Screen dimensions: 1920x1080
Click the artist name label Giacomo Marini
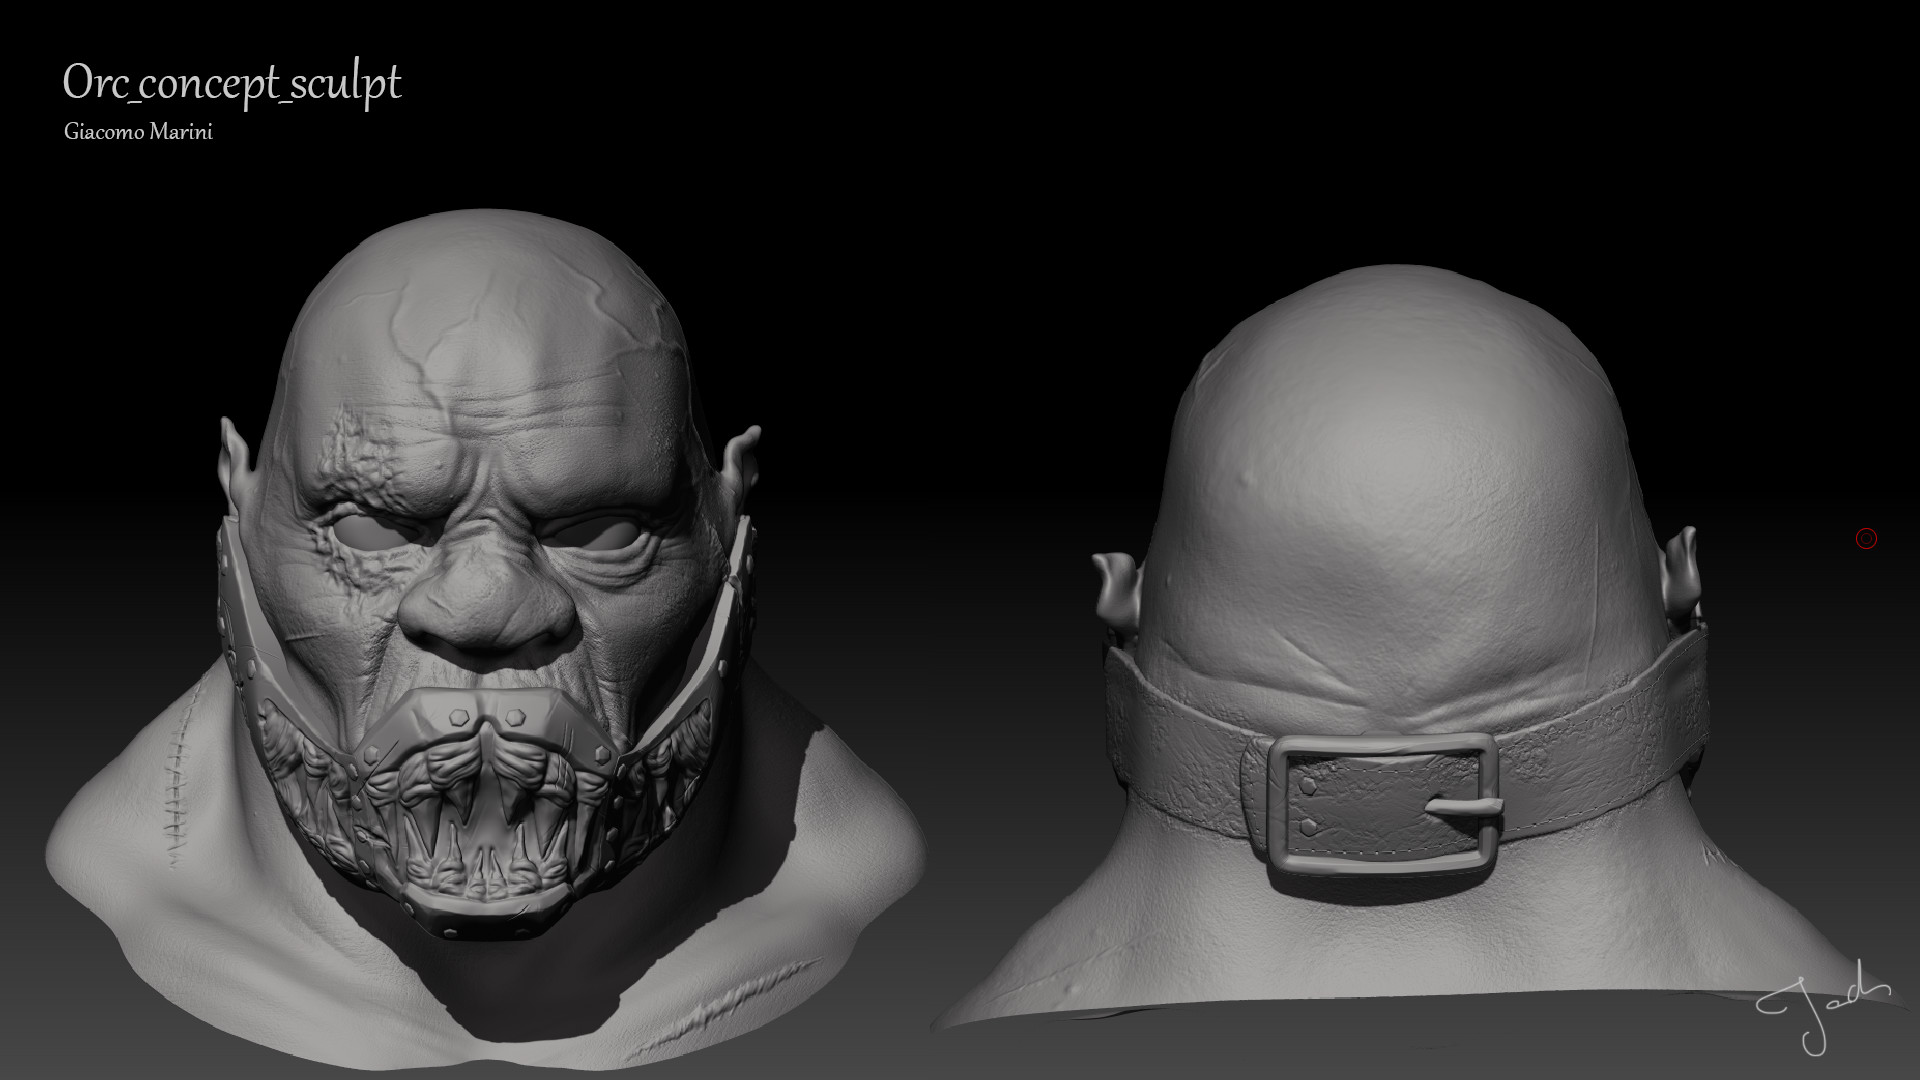(138, 130)
